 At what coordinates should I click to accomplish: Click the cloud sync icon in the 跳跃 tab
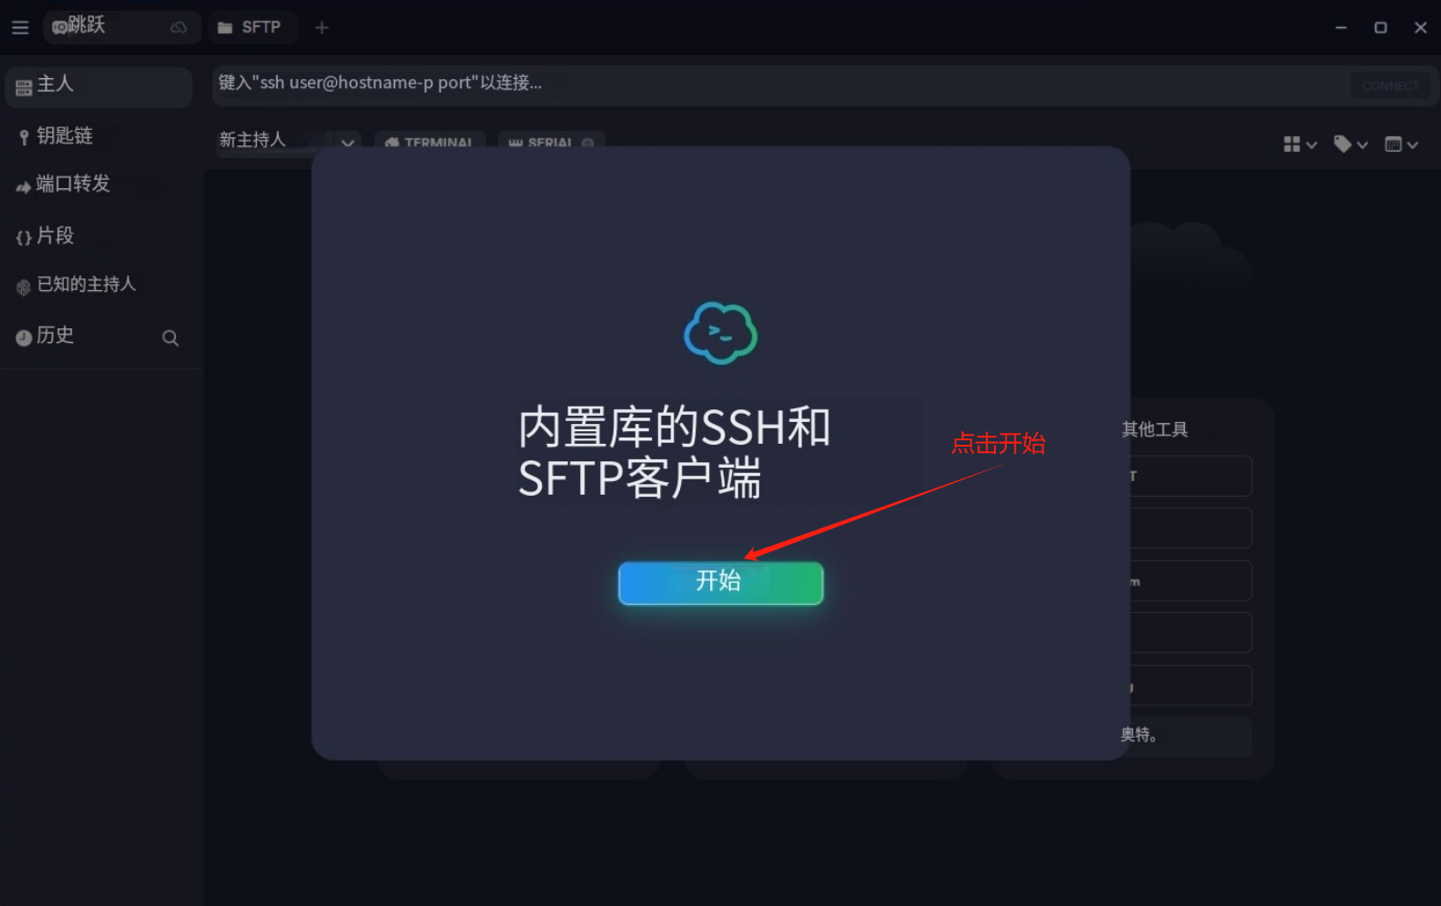click(x=179, y=28)
